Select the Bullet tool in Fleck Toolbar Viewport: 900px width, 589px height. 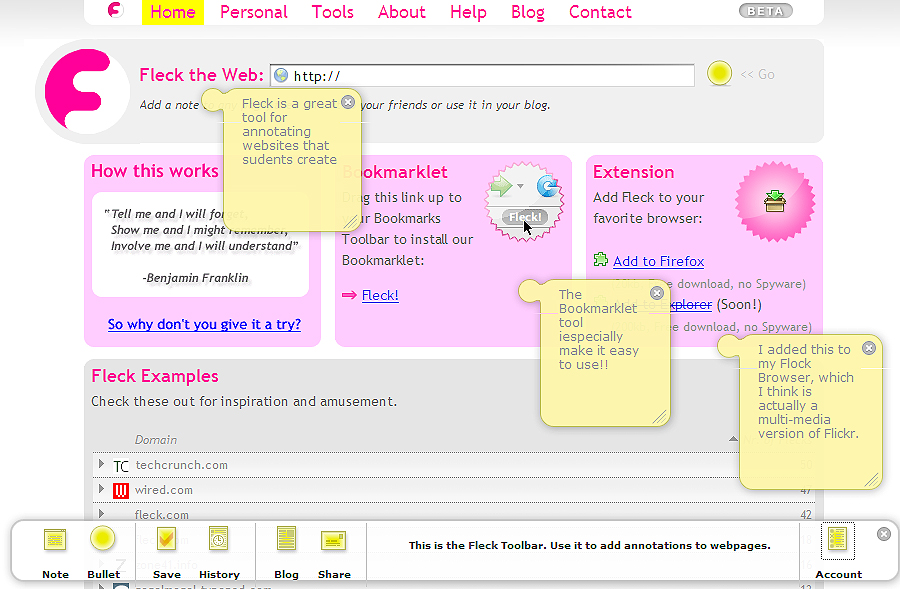click(103, 553)
